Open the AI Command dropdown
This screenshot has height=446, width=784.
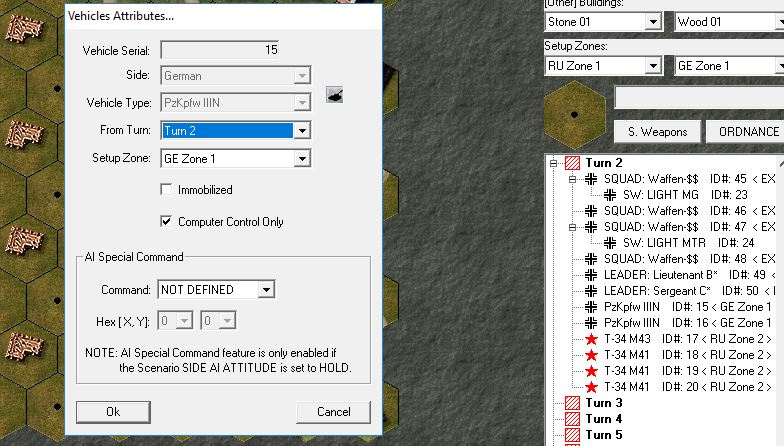(266, 290)
